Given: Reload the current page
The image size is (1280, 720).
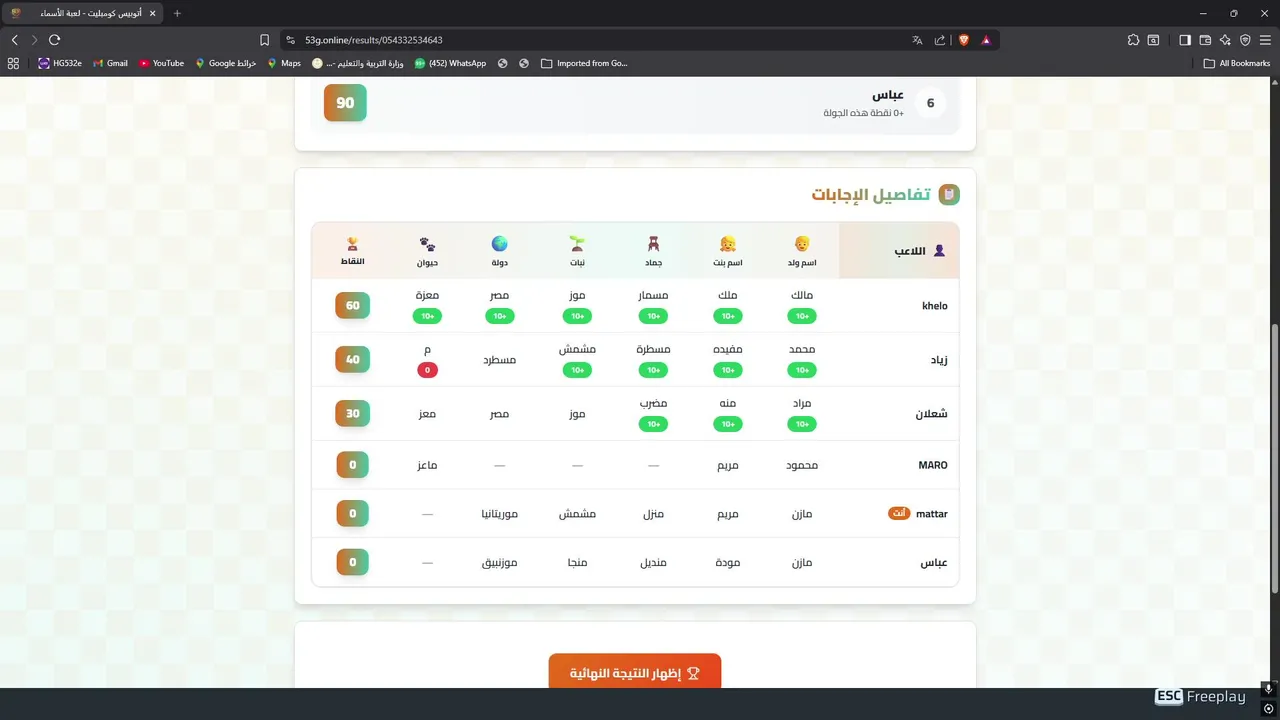Looking at the screenshot, I should tap(54, 40).
